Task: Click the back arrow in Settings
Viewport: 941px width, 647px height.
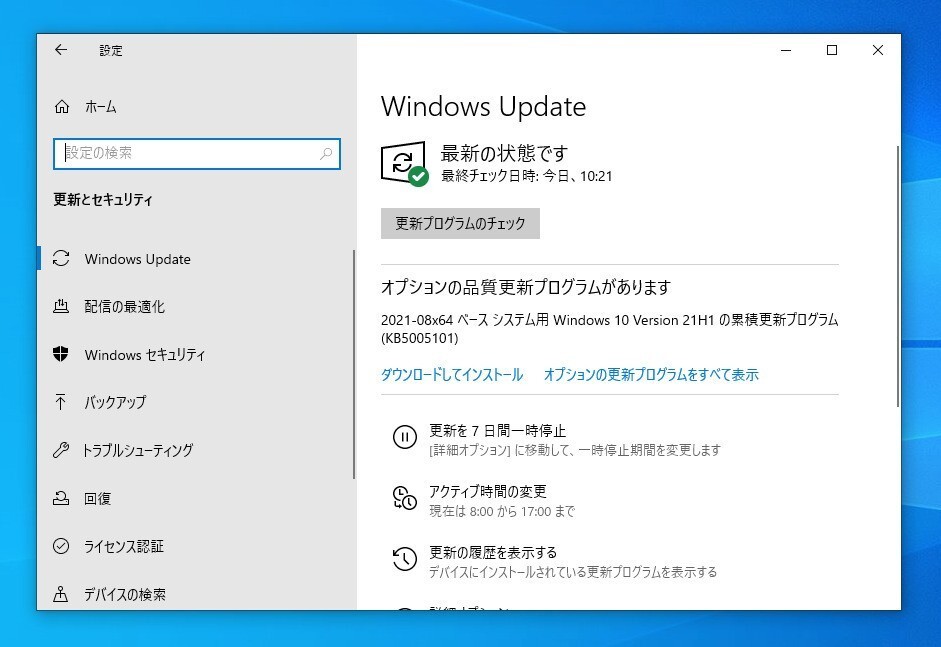Action: pos(61,50)
